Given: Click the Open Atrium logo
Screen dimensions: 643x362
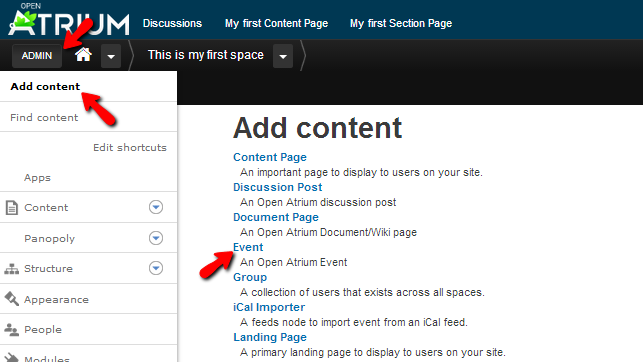Looking at the screenshot, I should click(69, 19).
